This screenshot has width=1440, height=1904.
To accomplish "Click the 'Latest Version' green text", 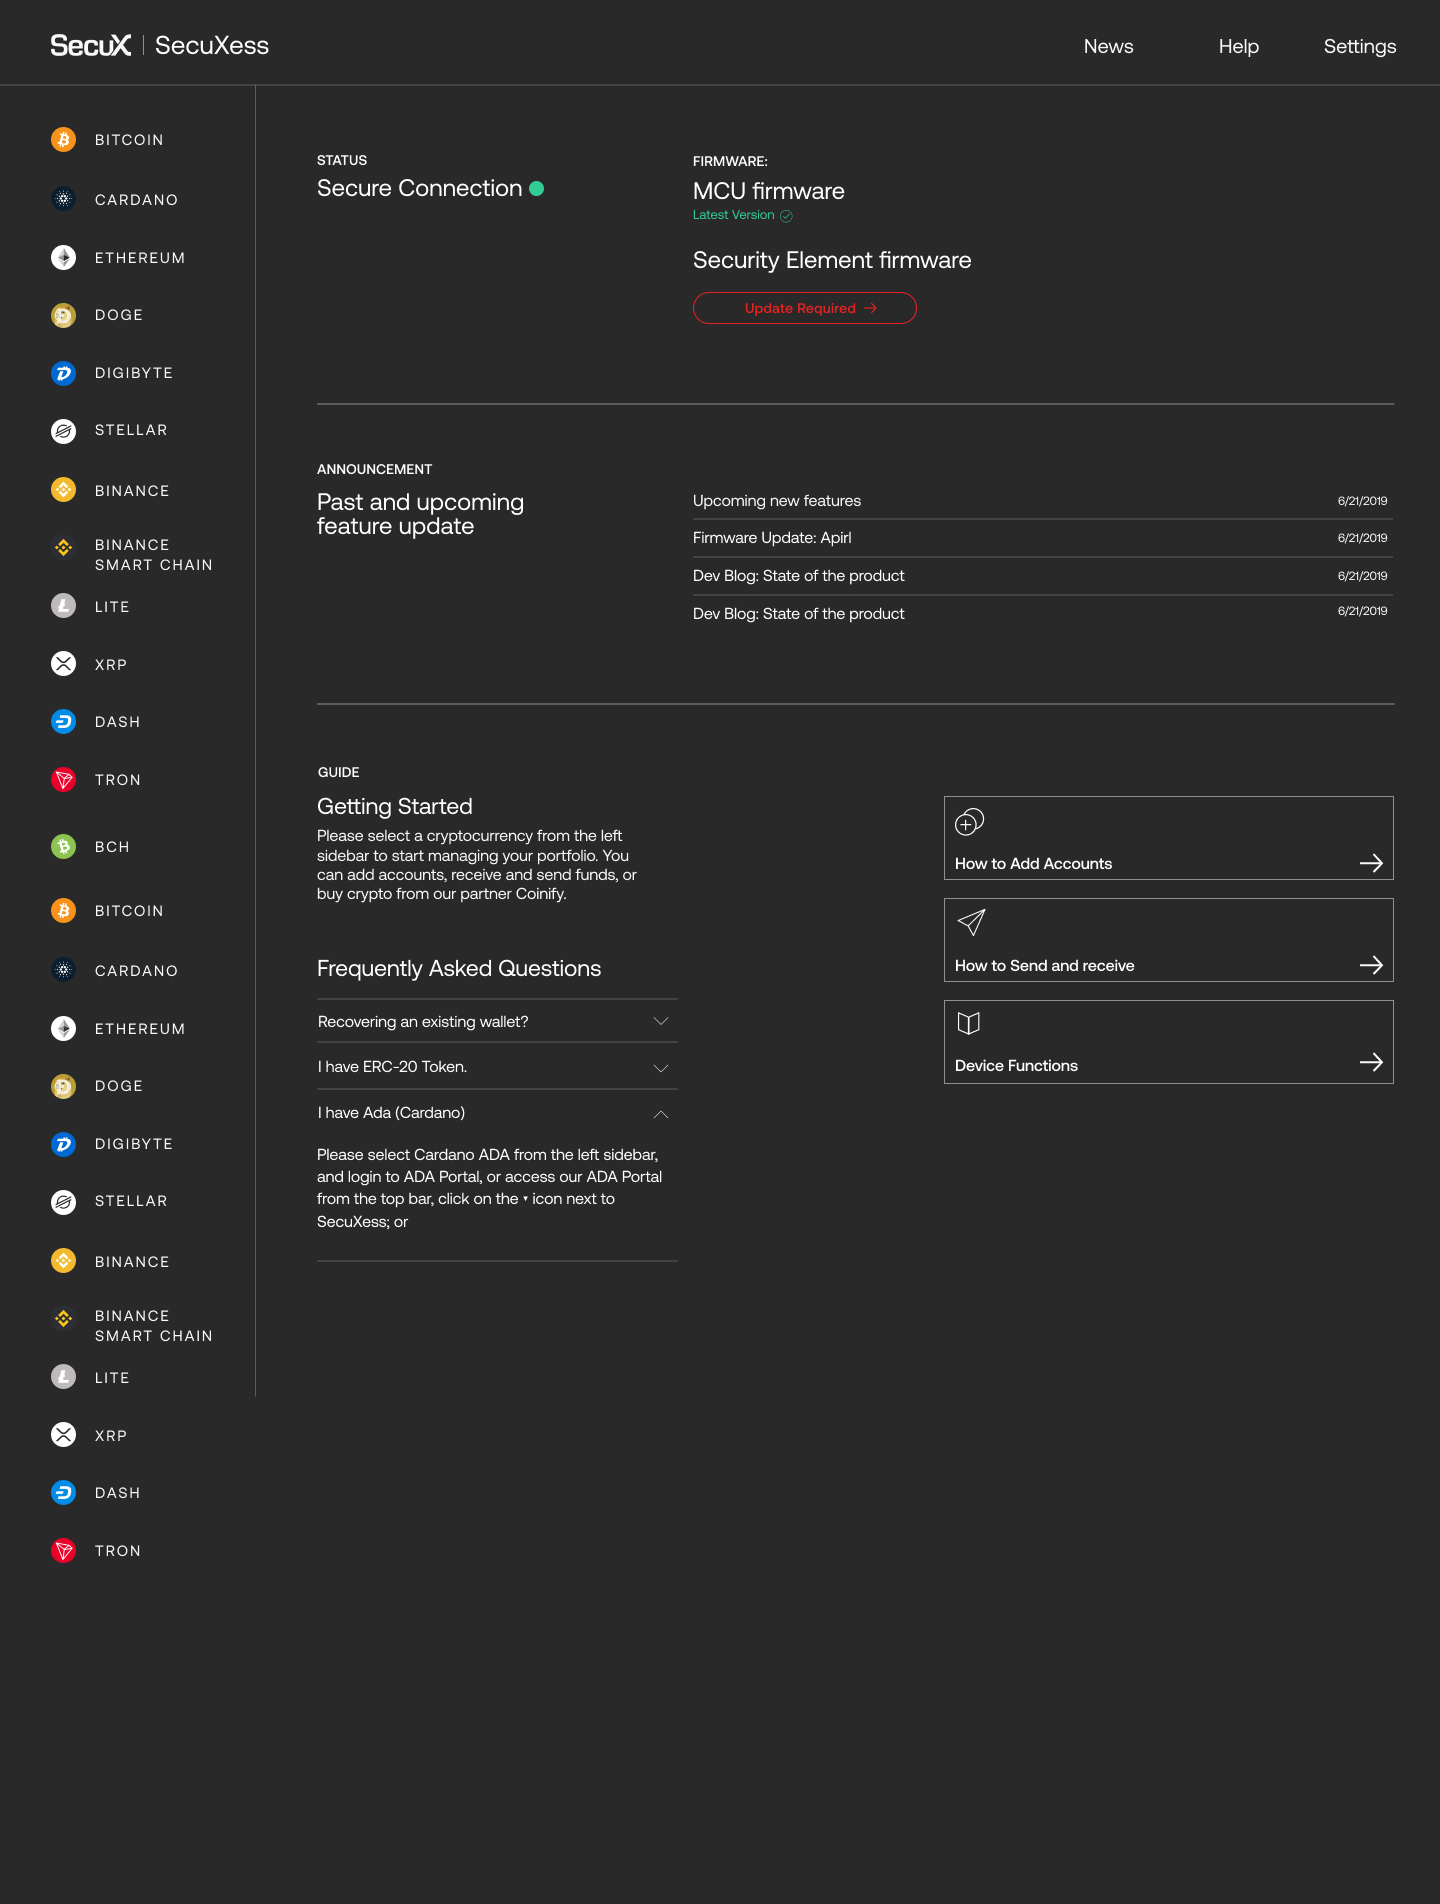I will point(733,215).
